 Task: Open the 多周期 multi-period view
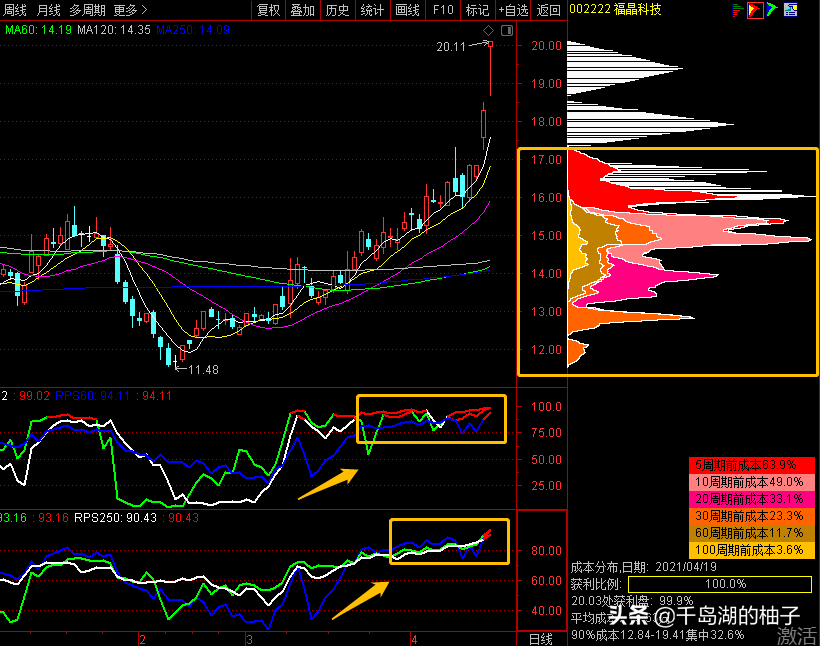pos(87,11)
